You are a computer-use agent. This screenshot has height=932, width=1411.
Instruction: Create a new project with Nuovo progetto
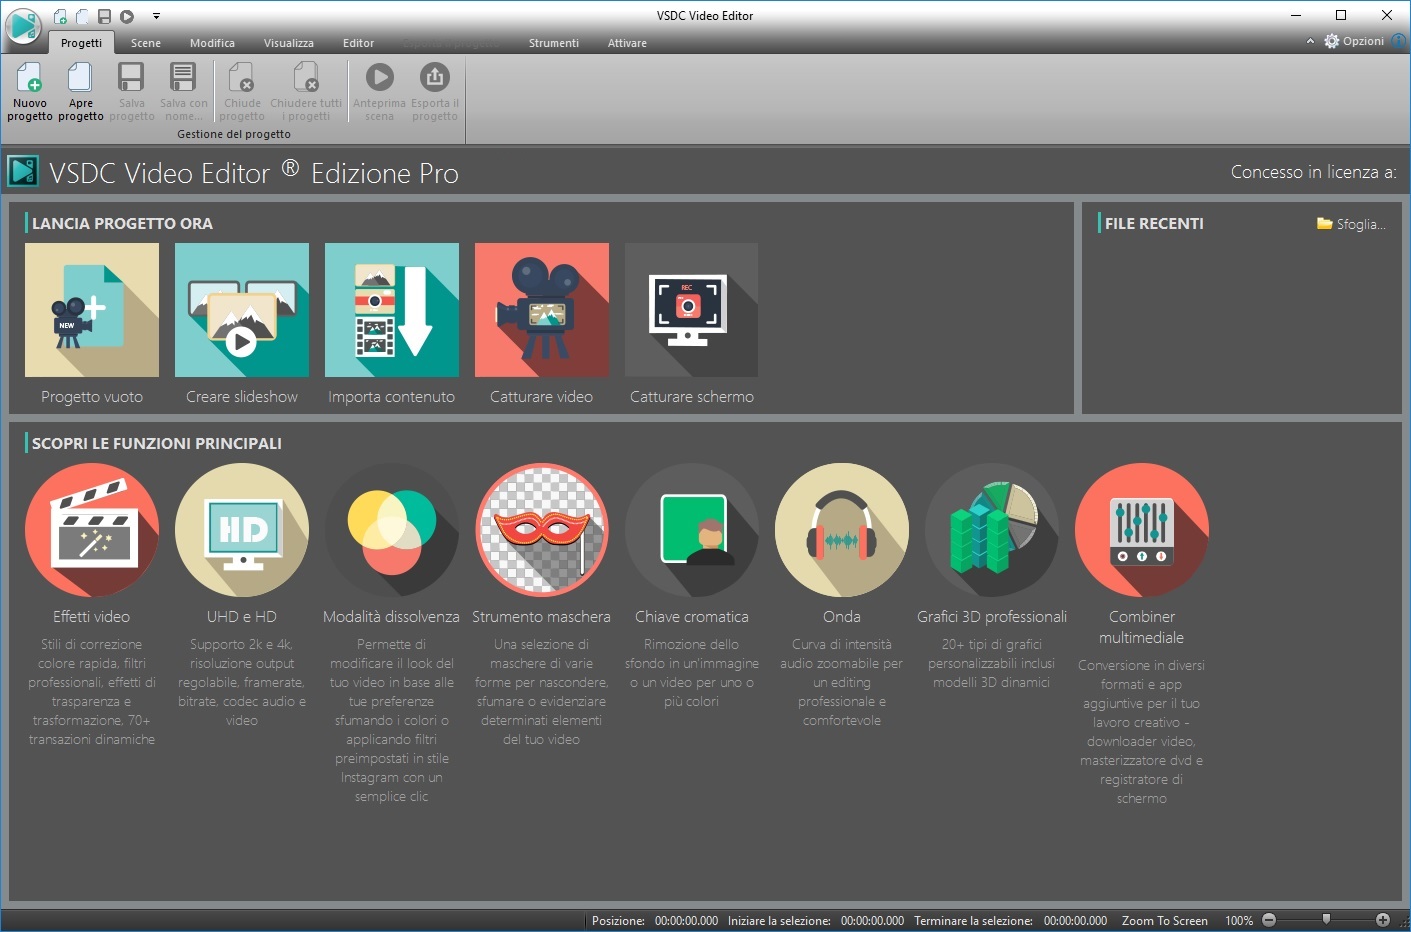[30, 91]
